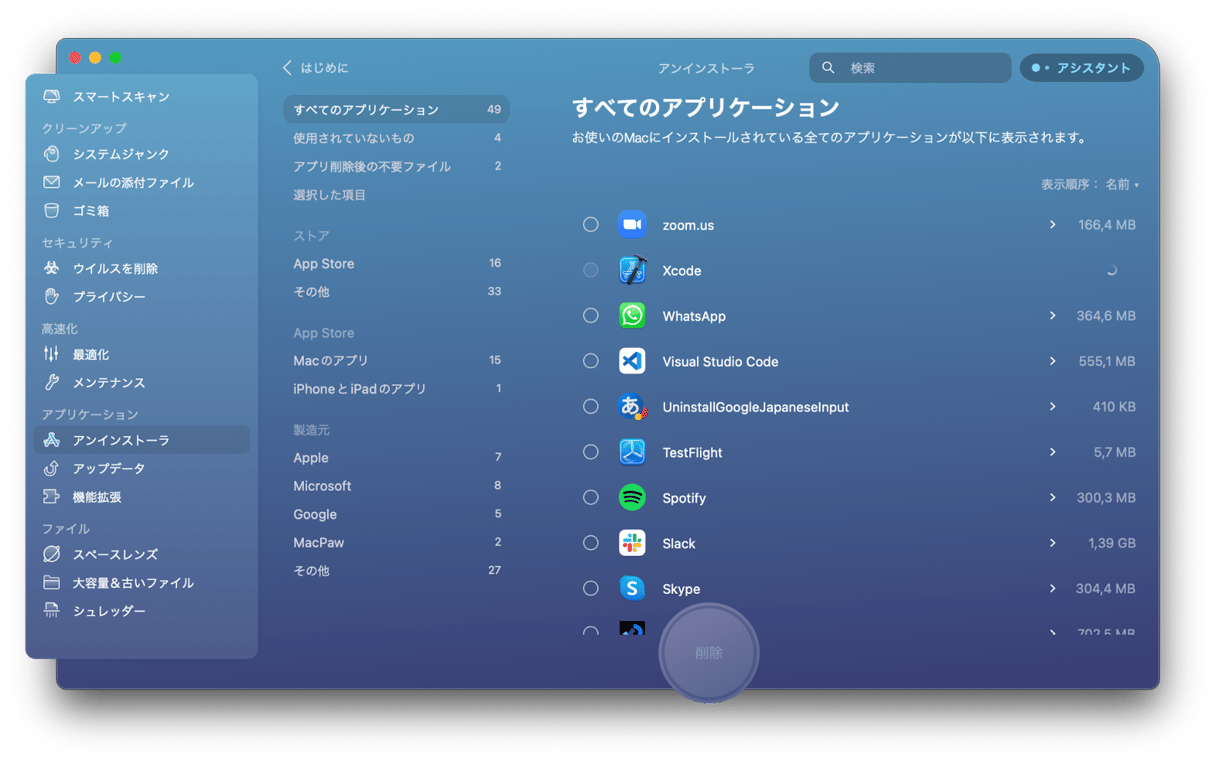Expand TestFlight details chevron

[1052, 452]
